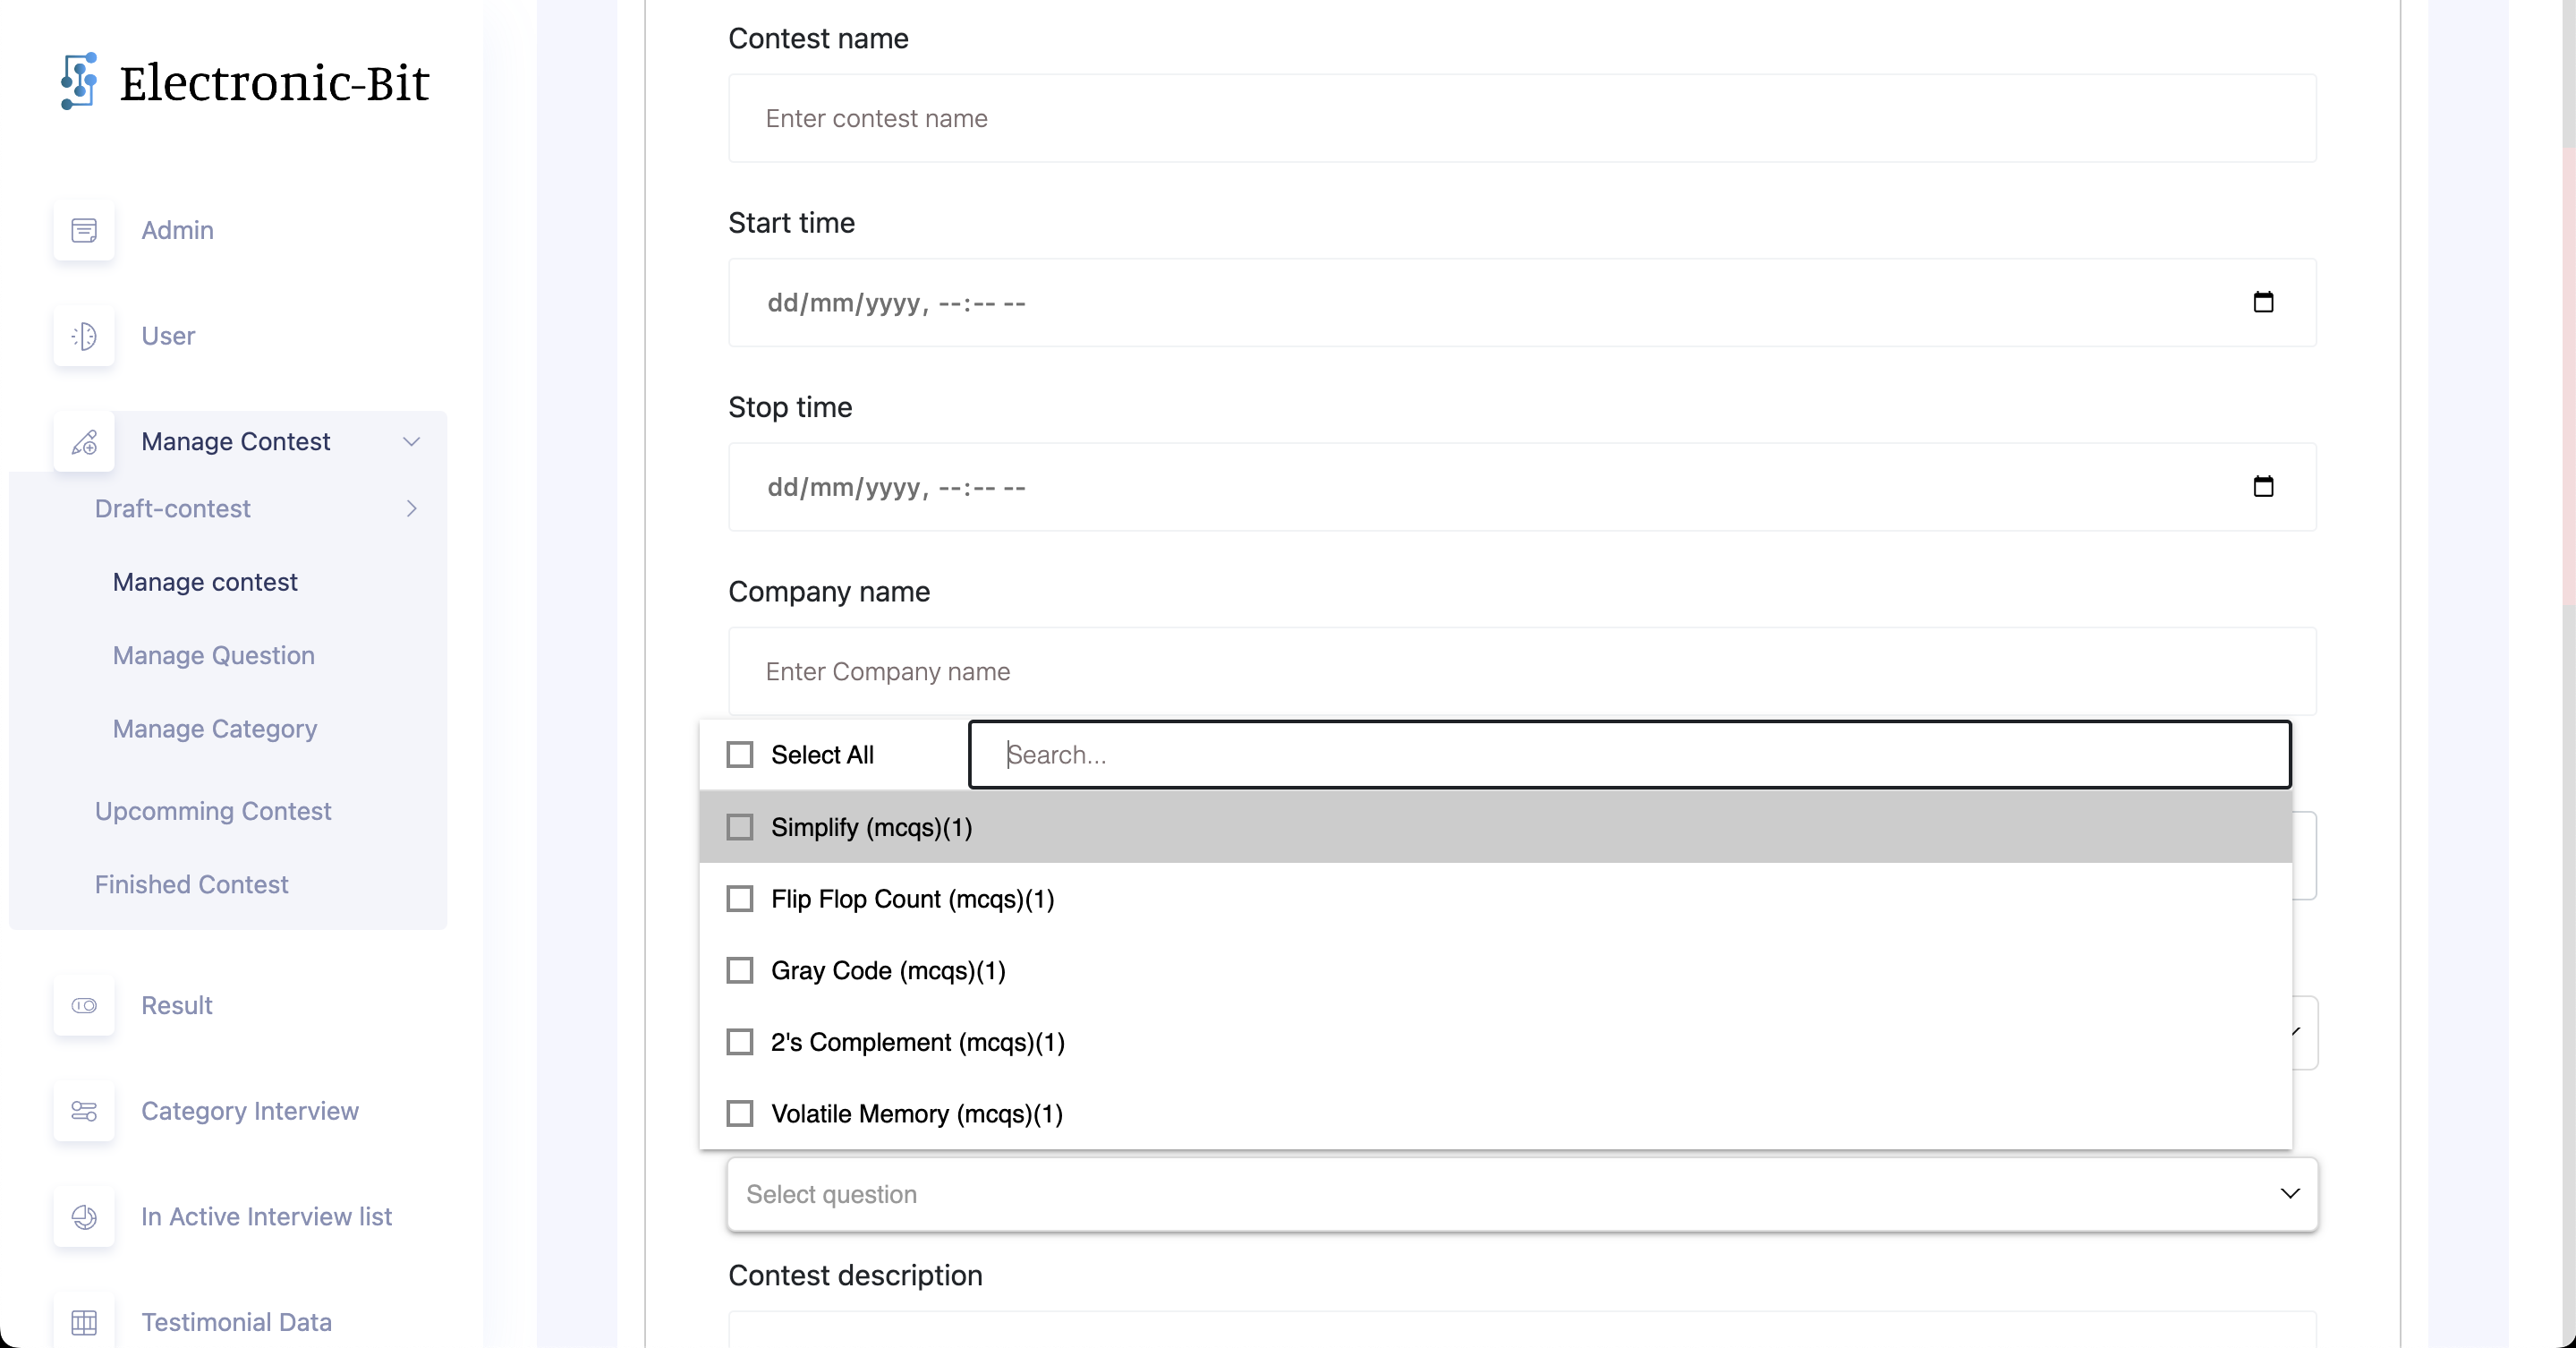The width and height of the screenshot is (2576, 1348).
Task: Click the Manage Contest pencil icon
Action: [x=84, y=442]
